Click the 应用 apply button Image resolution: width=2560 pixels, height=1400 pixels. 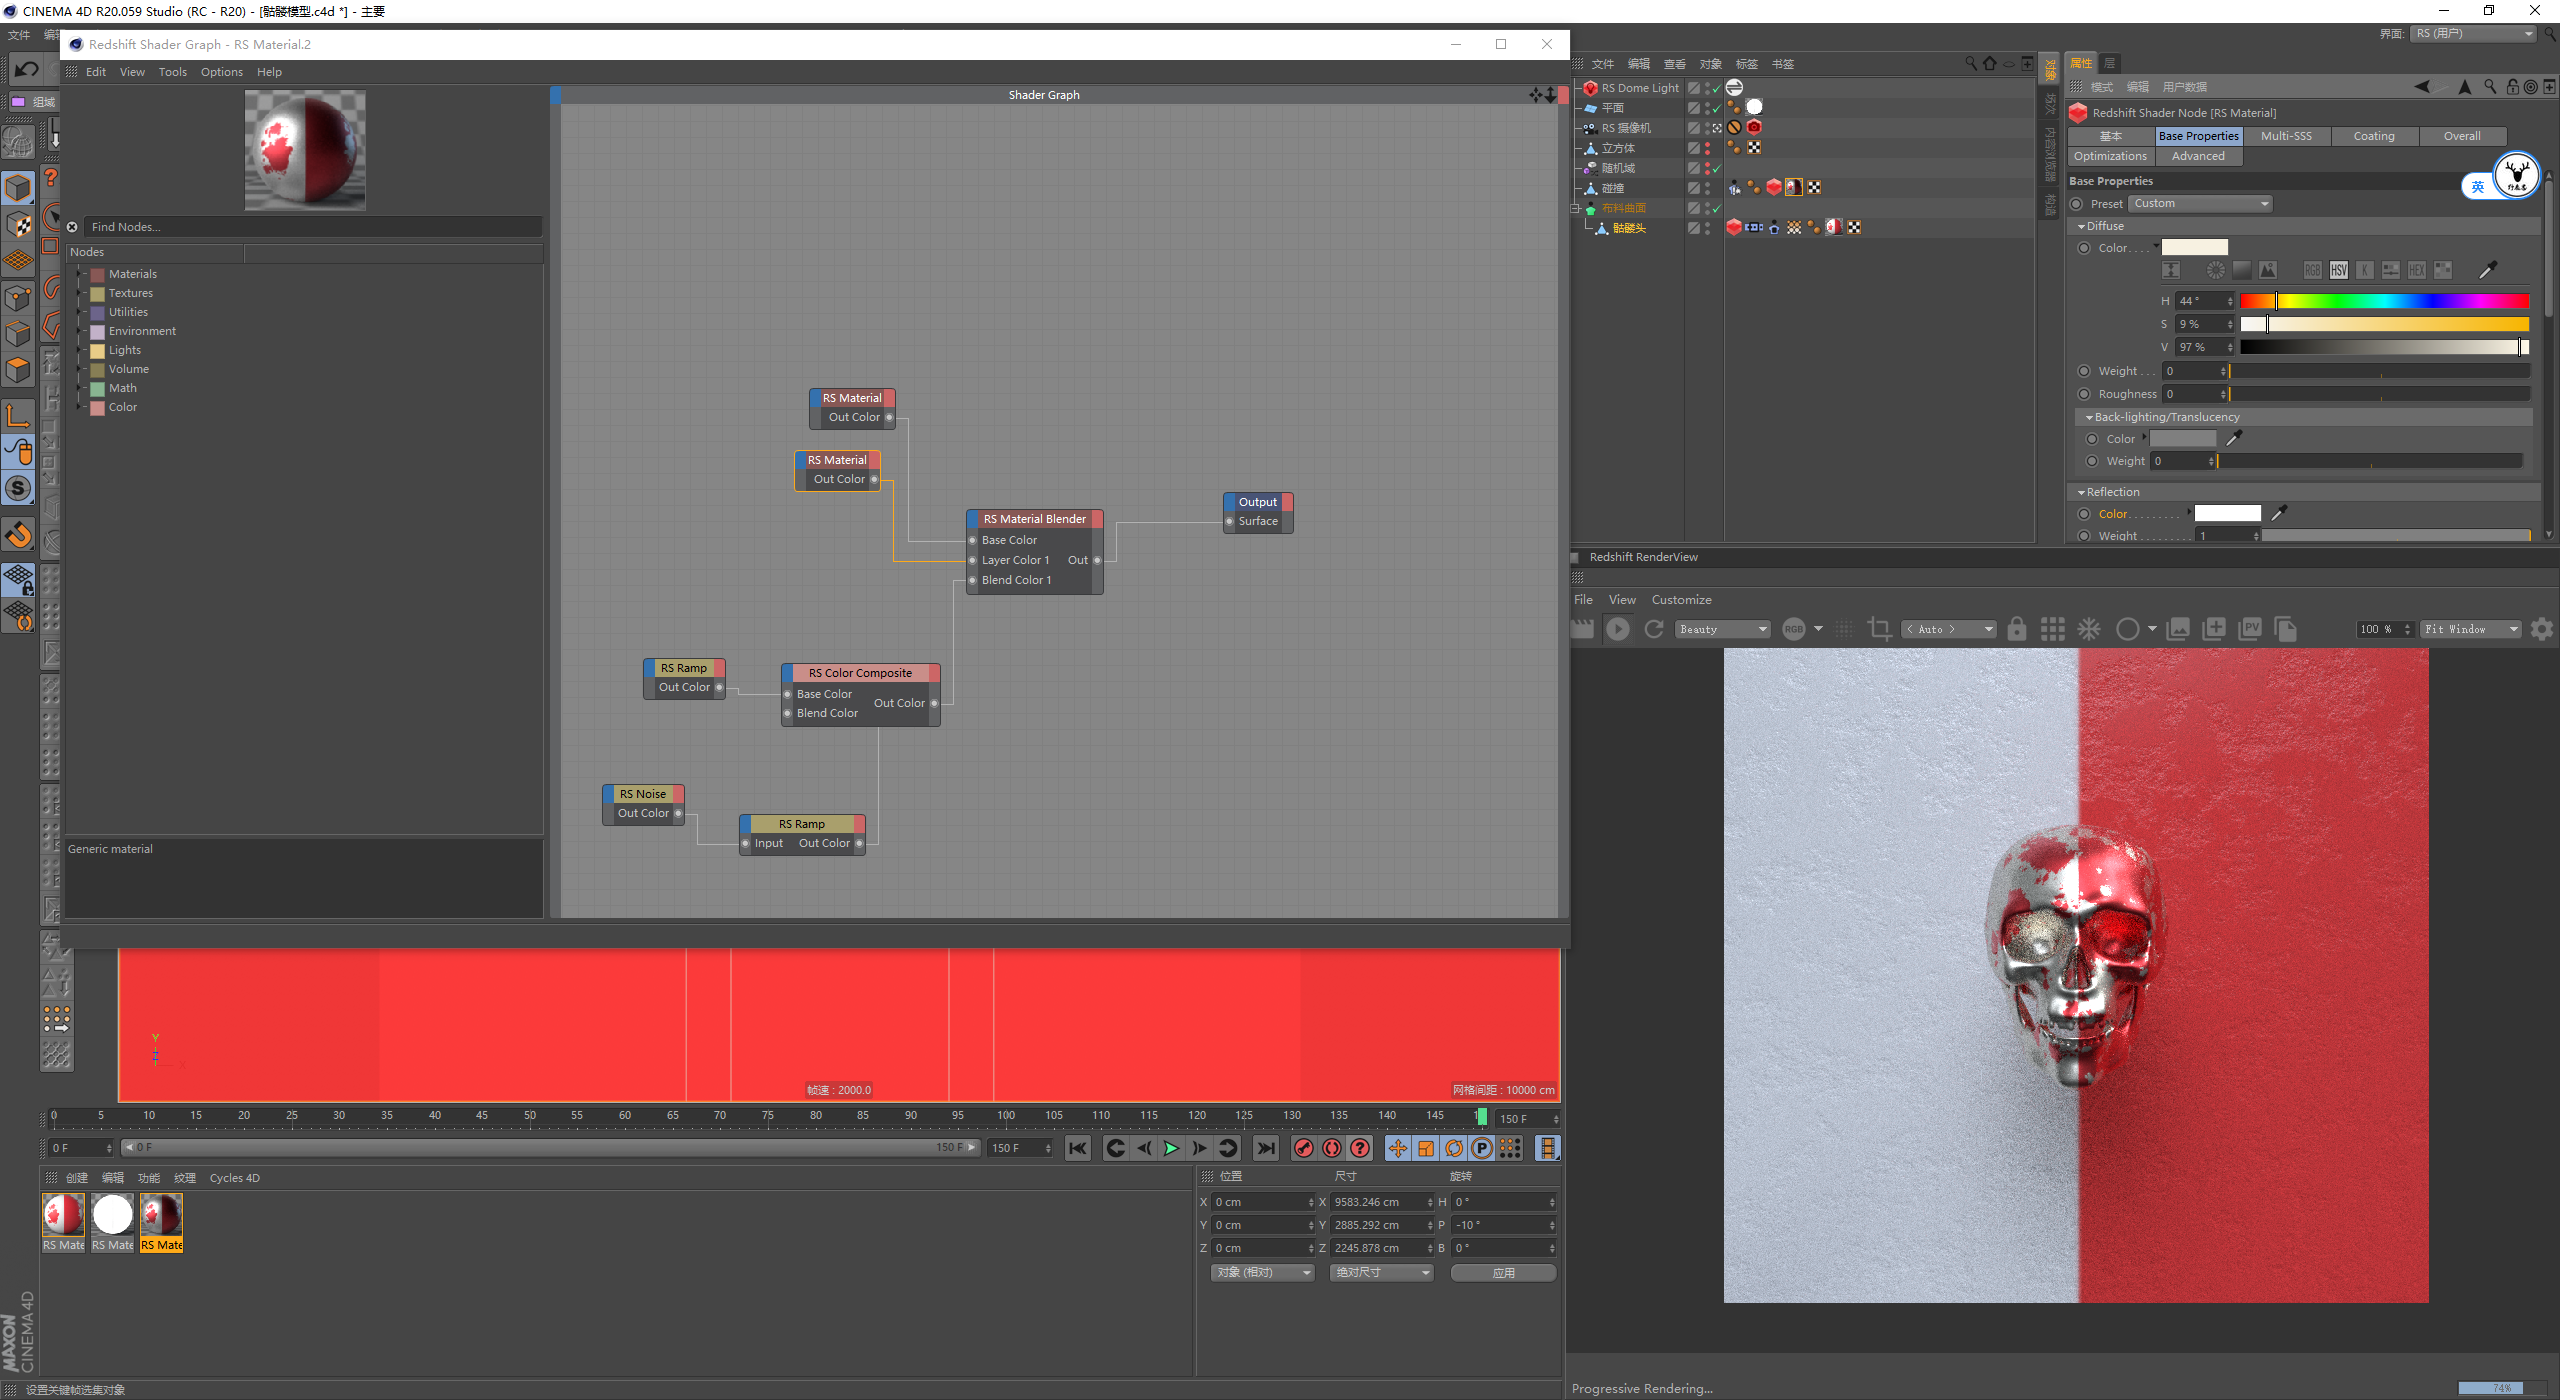[x=1503, y=1272]
